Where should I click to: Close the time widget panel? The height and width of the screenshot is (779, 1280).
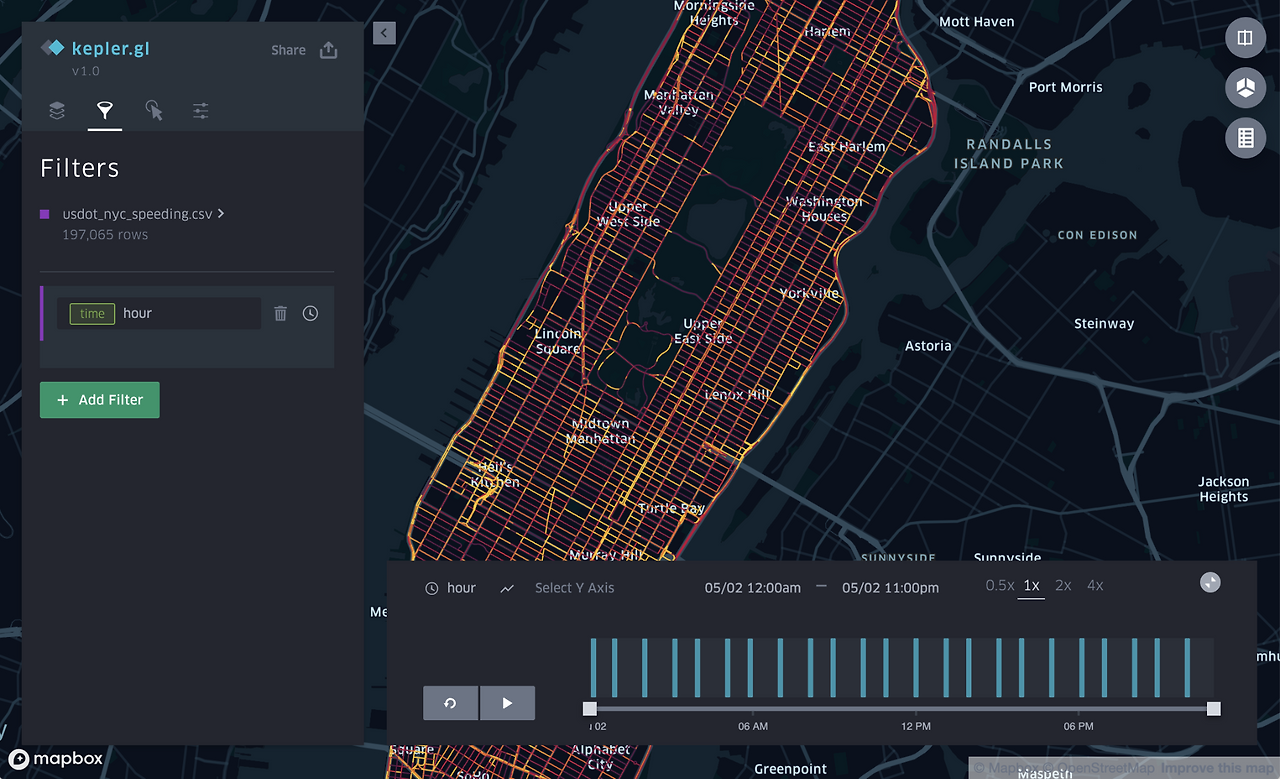click(1210, 582)
